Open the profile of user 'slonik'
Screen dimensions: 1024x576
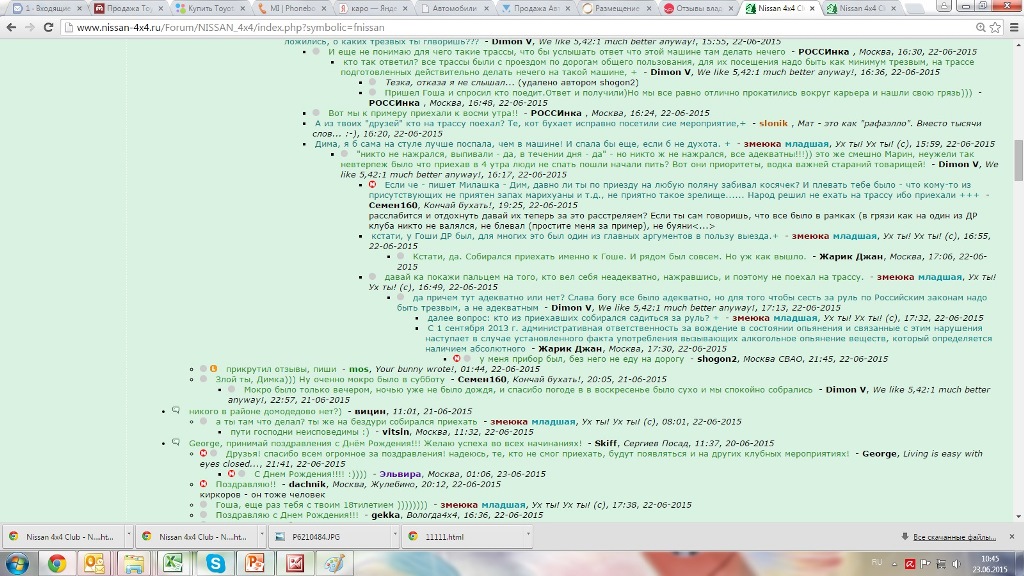pyautogui.click(x=773, y=123)
